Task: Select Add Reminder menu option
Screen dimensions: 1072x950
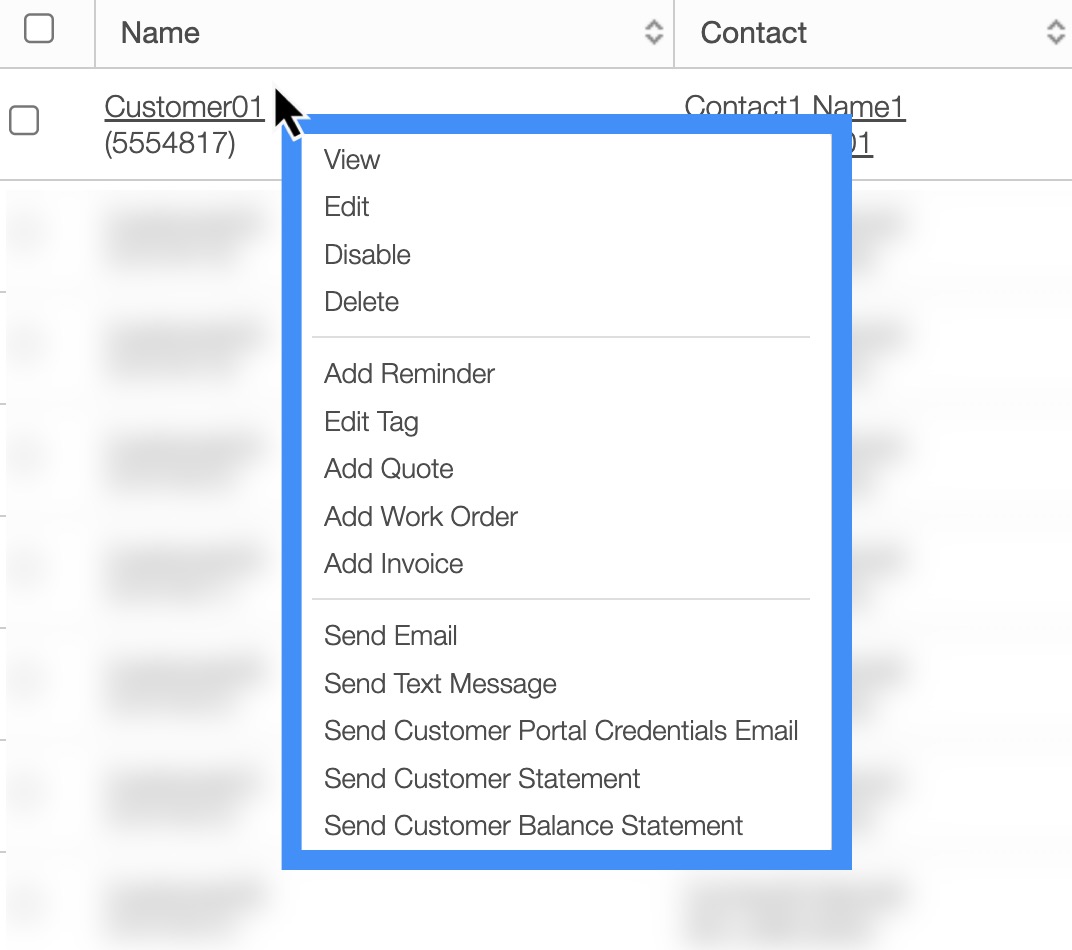Action: coord(409,374)
